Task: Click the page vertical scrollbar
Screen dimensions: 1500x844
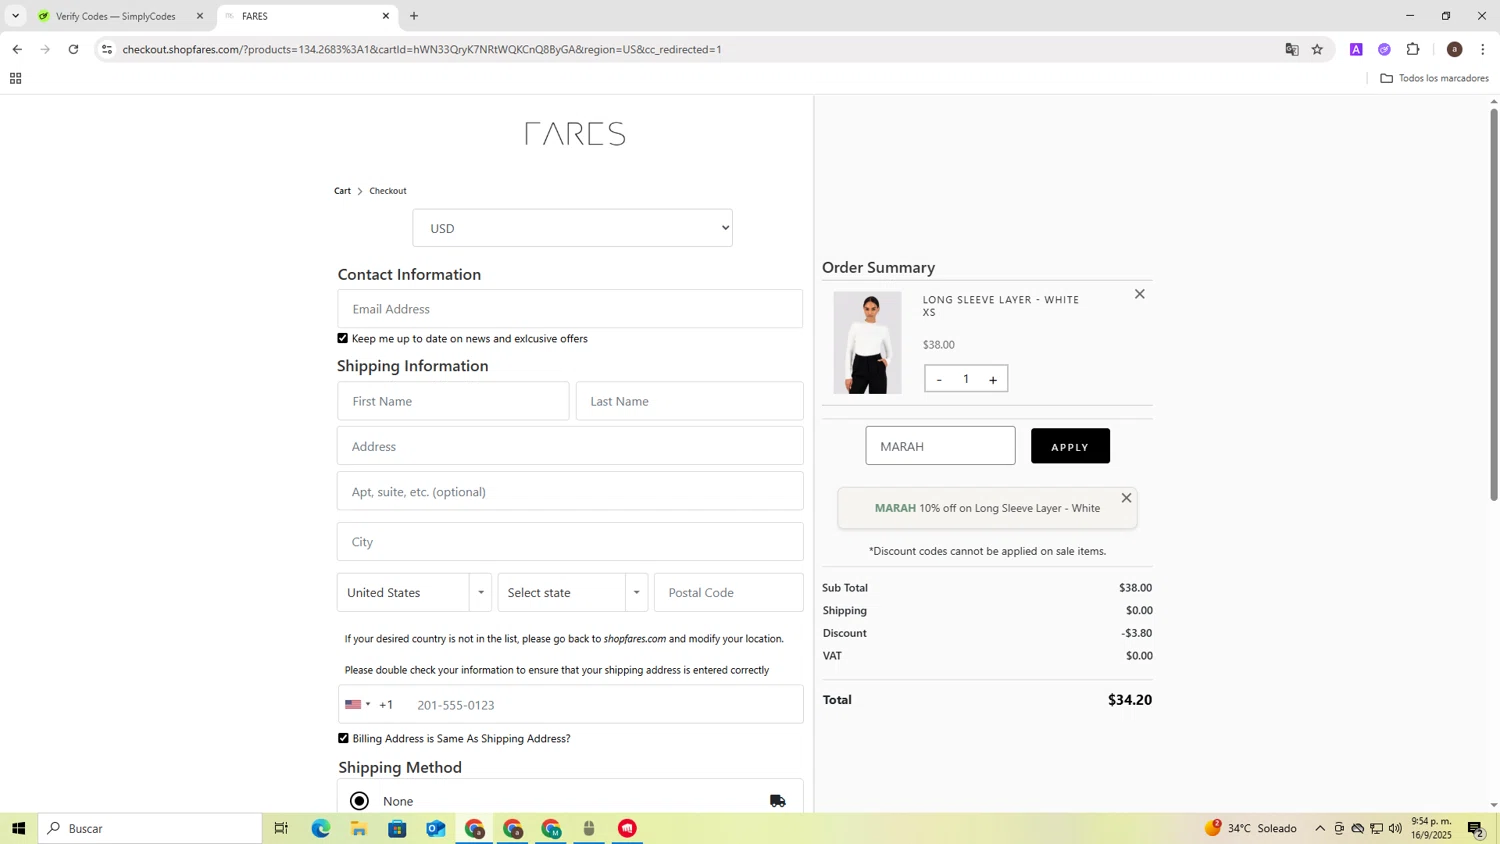Action: pyautogui.click(x=1494, y=304)
